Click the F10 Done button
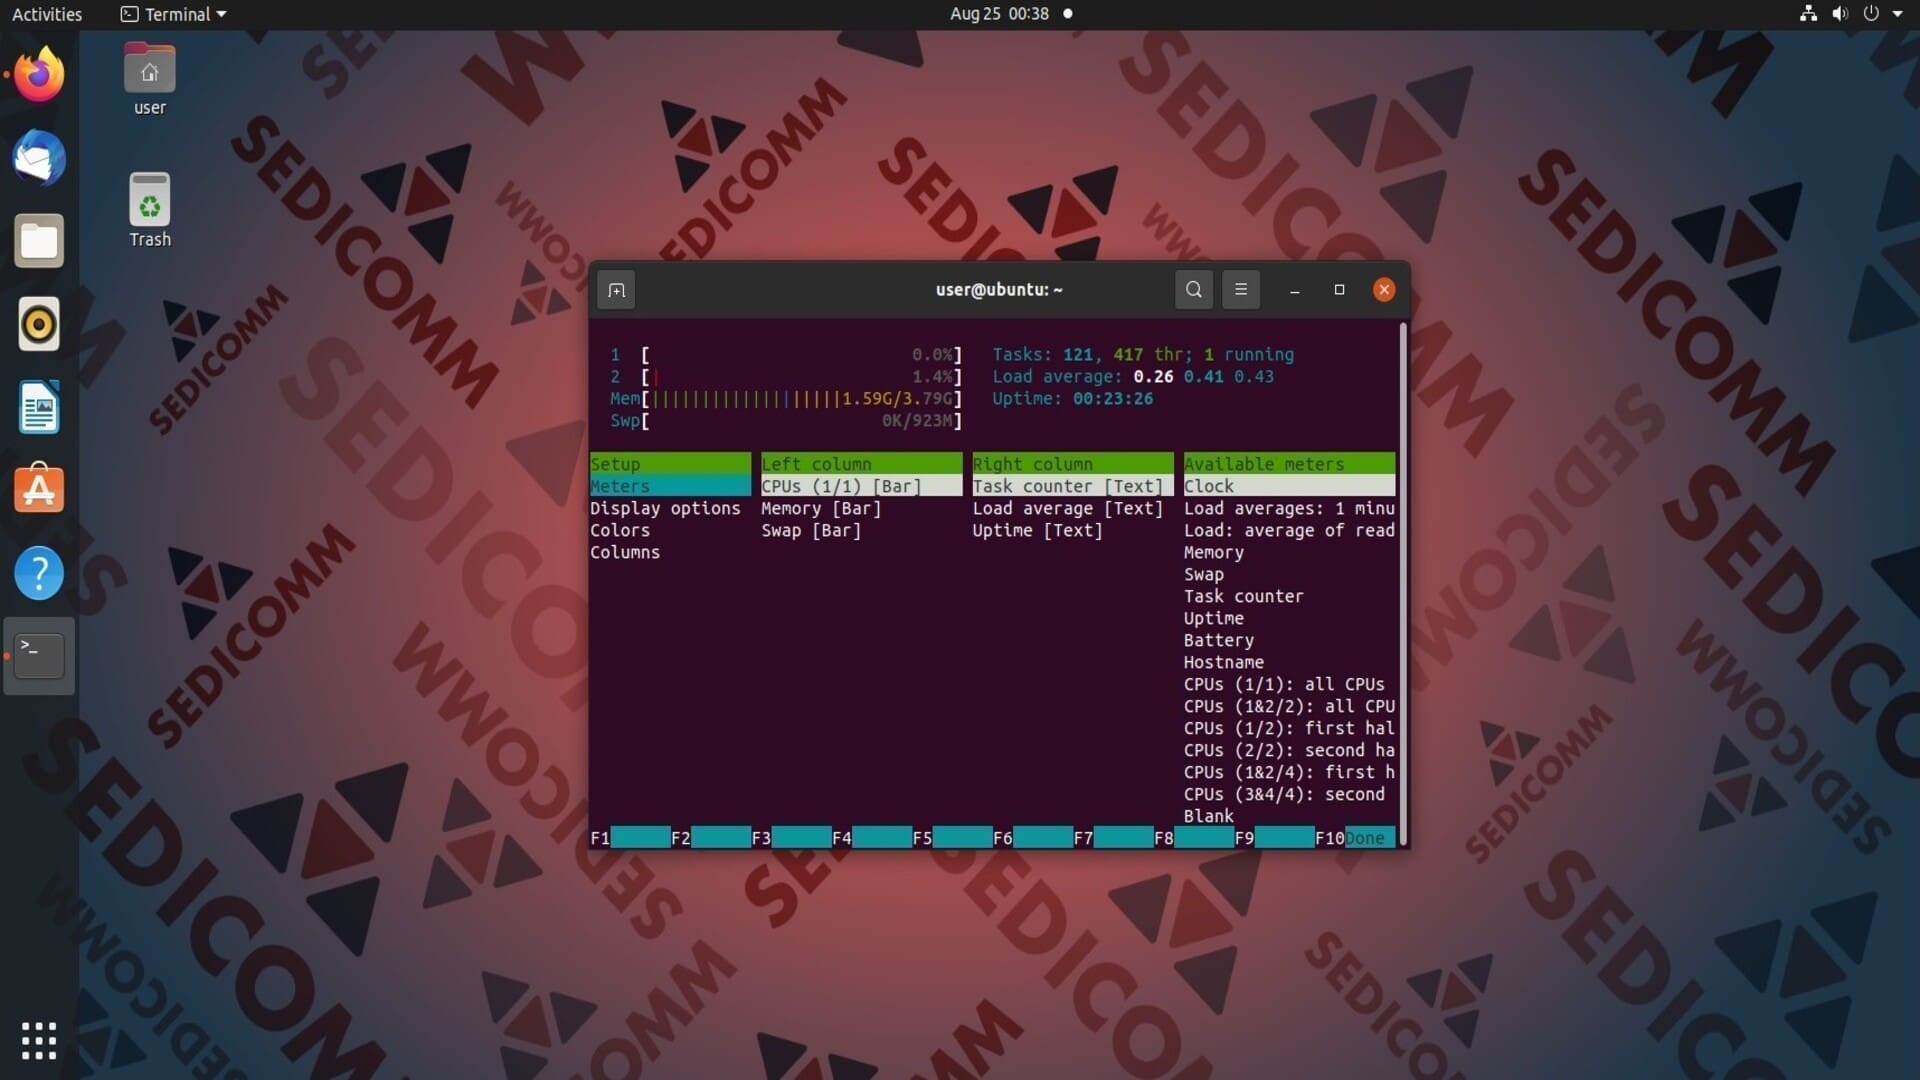This screenshot has height=1080, width=1920. [x=1355, y=838]
